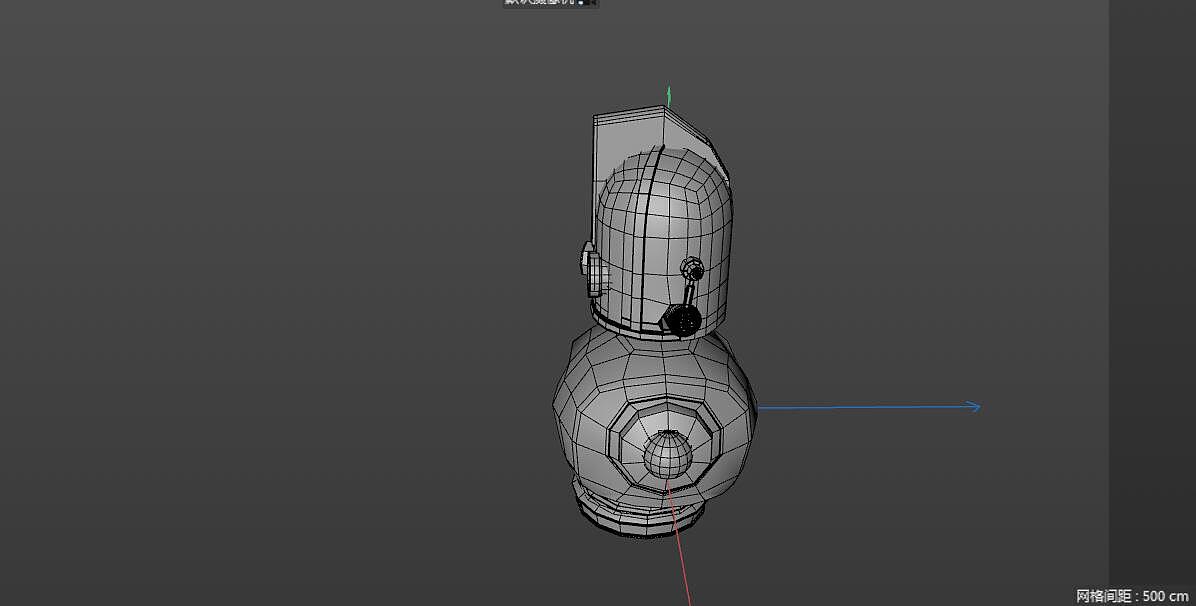Select the small sphere in octagonal socket
1196x606 pixels.
(x=668, y=455)
